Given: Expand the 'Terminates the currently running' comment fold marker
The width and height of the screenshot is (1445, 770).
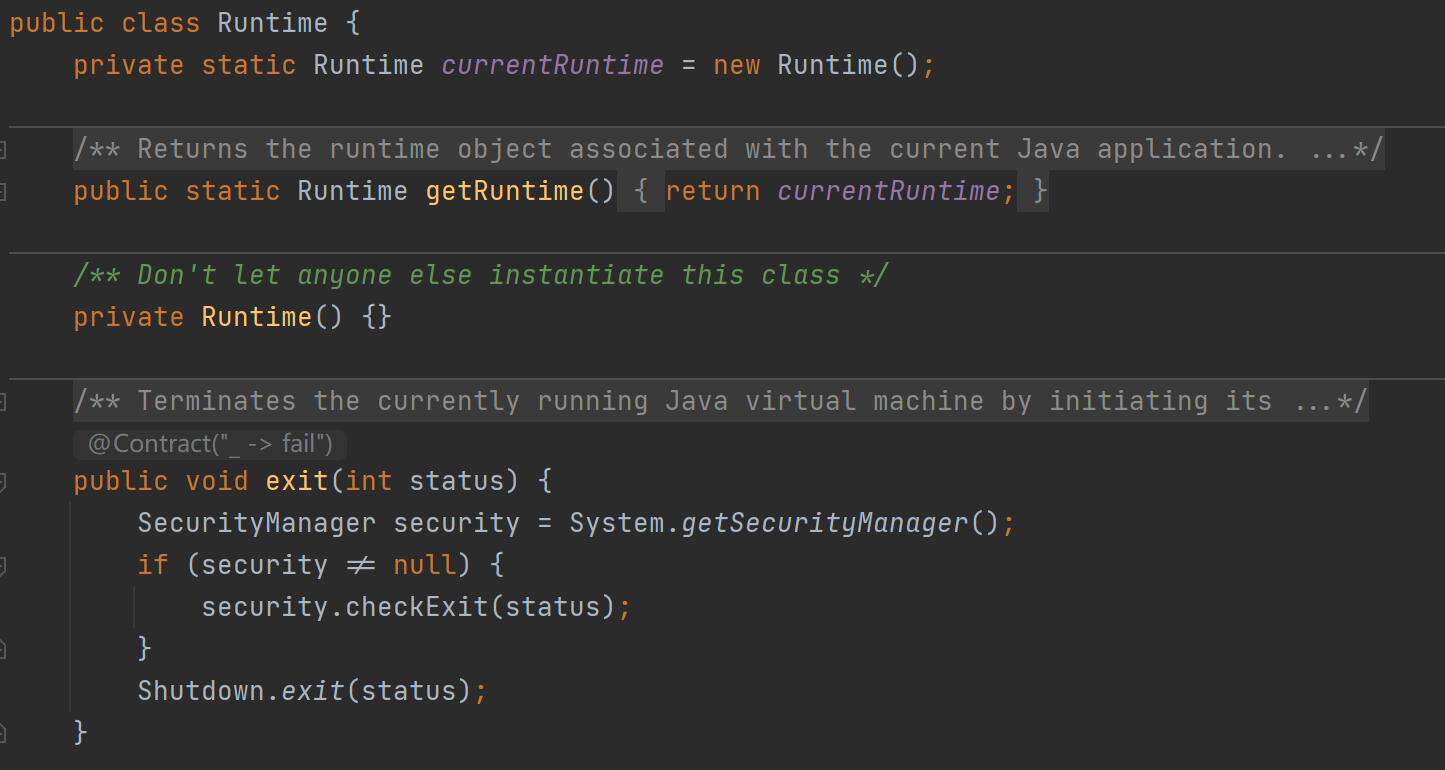Looking at the screenshot, I should 3,402.
